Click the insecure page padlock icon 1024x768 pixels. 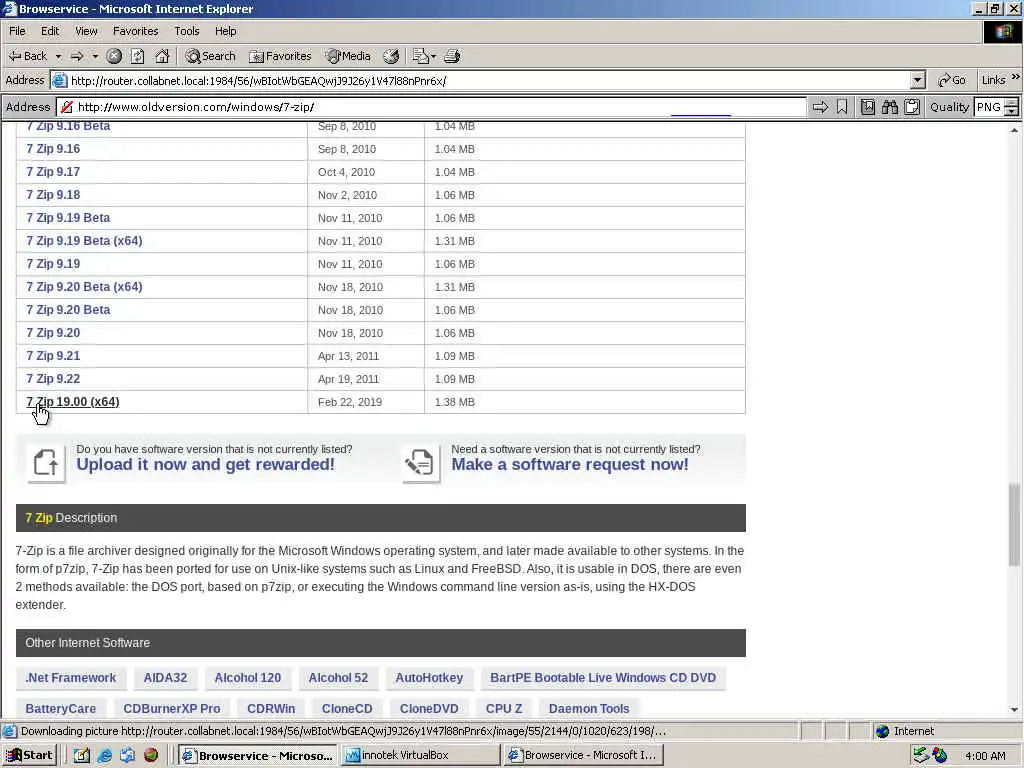pyautogui.click(x=67, y=107)
